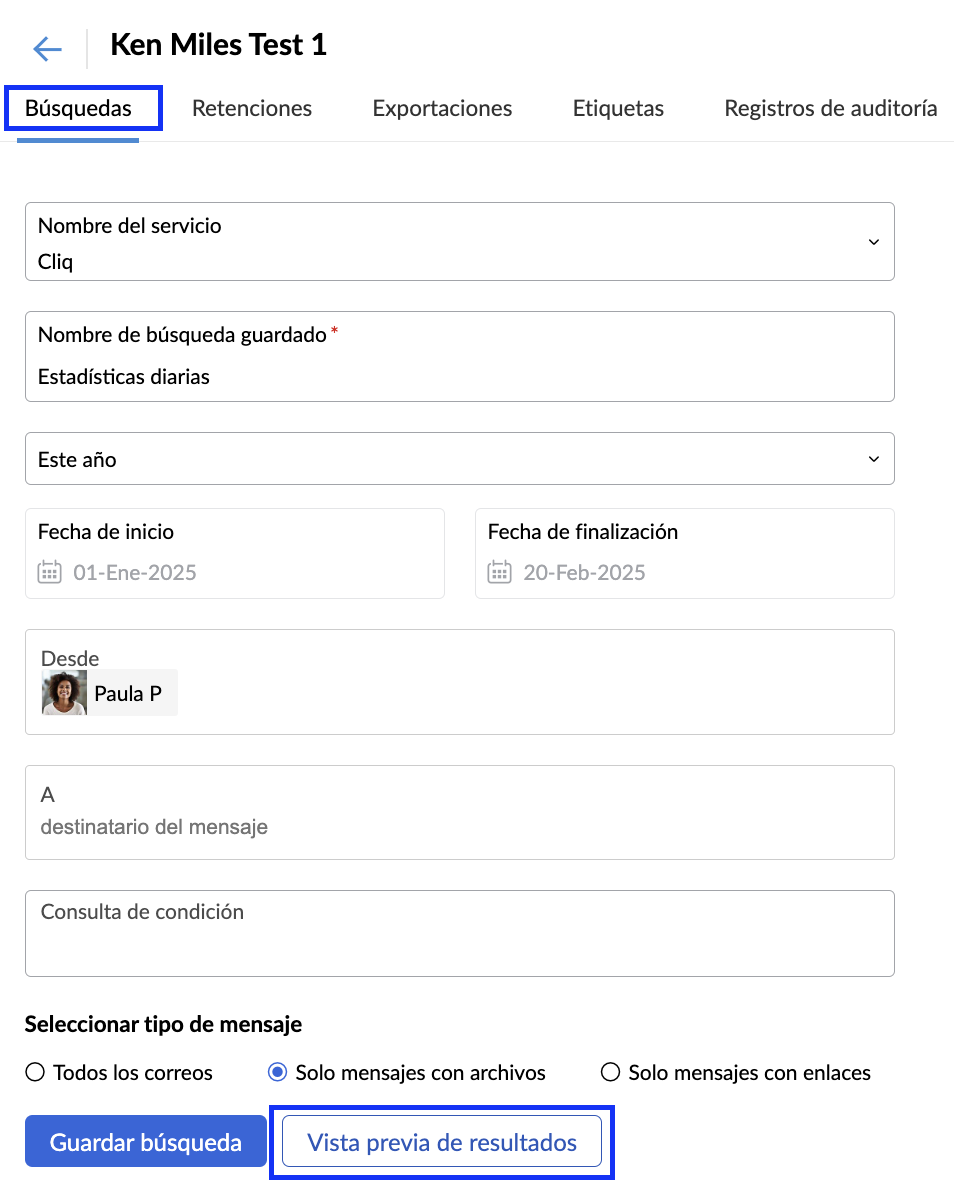Select the Búsquedas tab
This screenshot has width=954, height=1186.
(79, 108)
